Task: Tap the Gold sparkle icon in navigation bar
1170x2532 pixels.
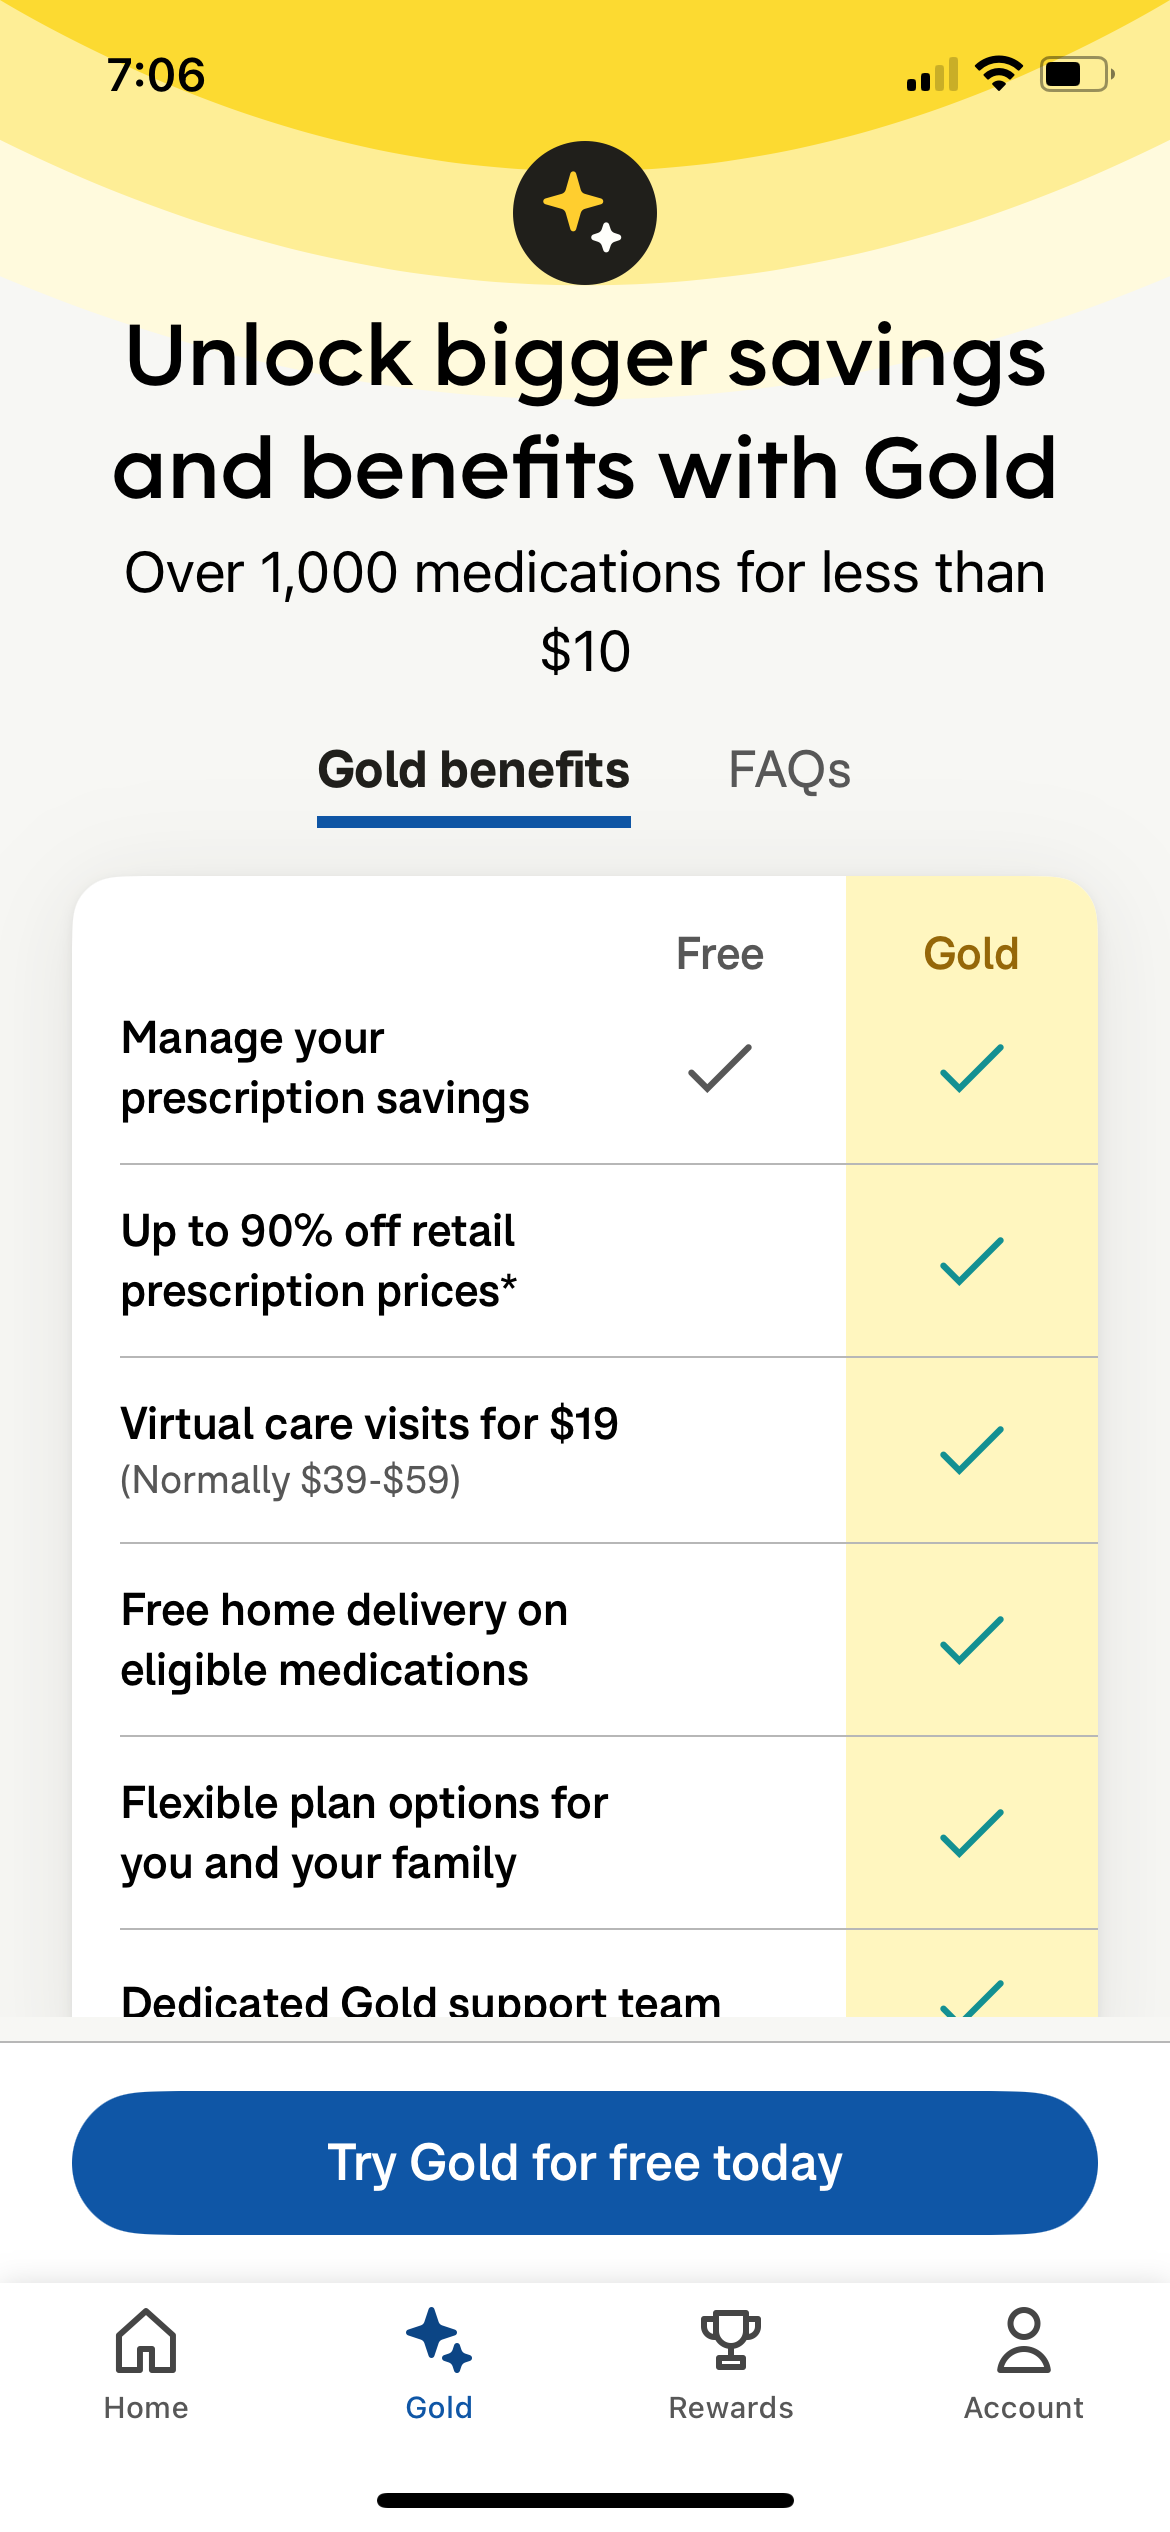Action: [438, 2340]
